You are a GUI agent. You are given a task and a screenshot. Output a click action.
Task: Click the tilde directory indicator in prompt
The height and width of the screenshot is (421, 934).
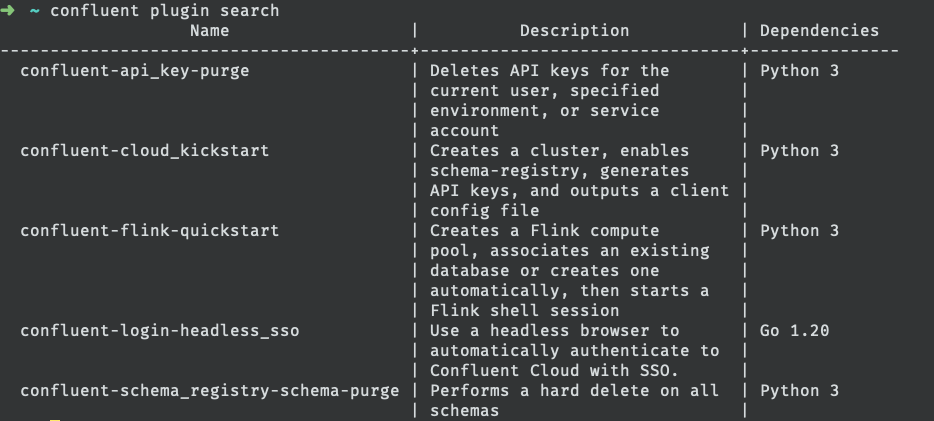click(34, 10)
